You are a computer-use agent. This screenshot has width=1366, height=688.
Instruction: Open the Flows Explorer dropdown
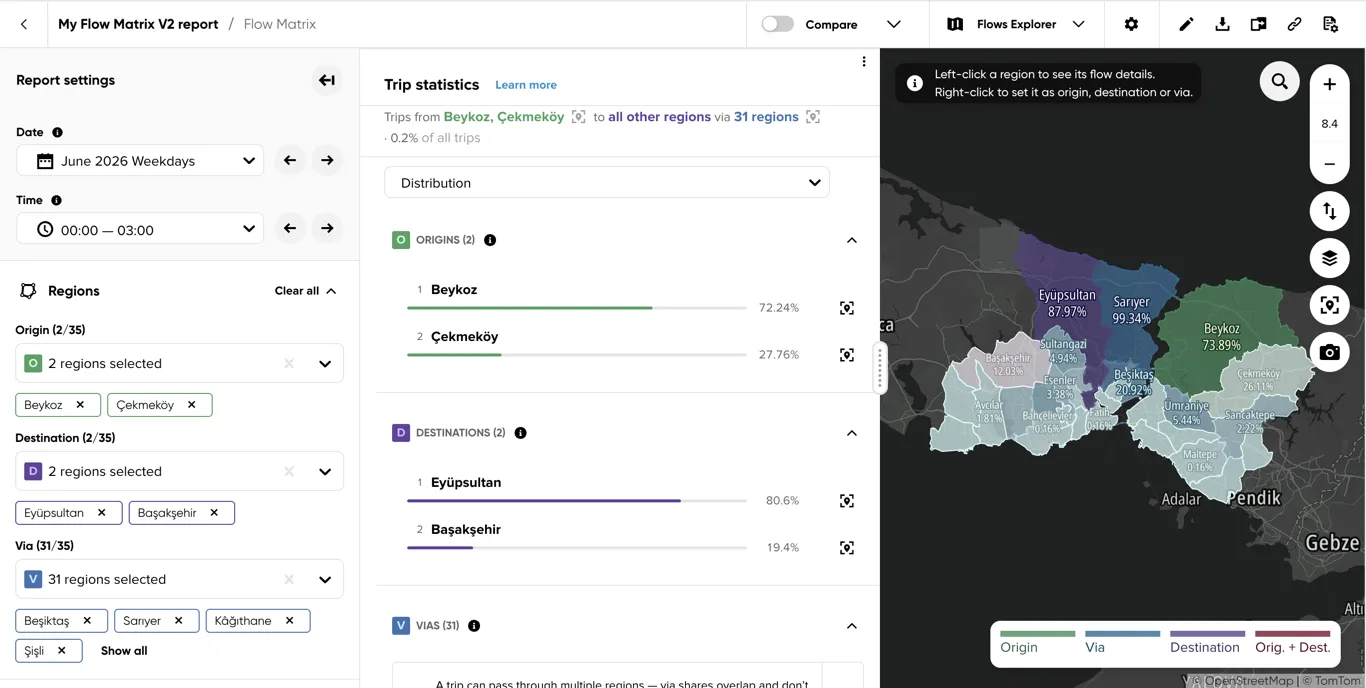click(x=1016, y=24)
